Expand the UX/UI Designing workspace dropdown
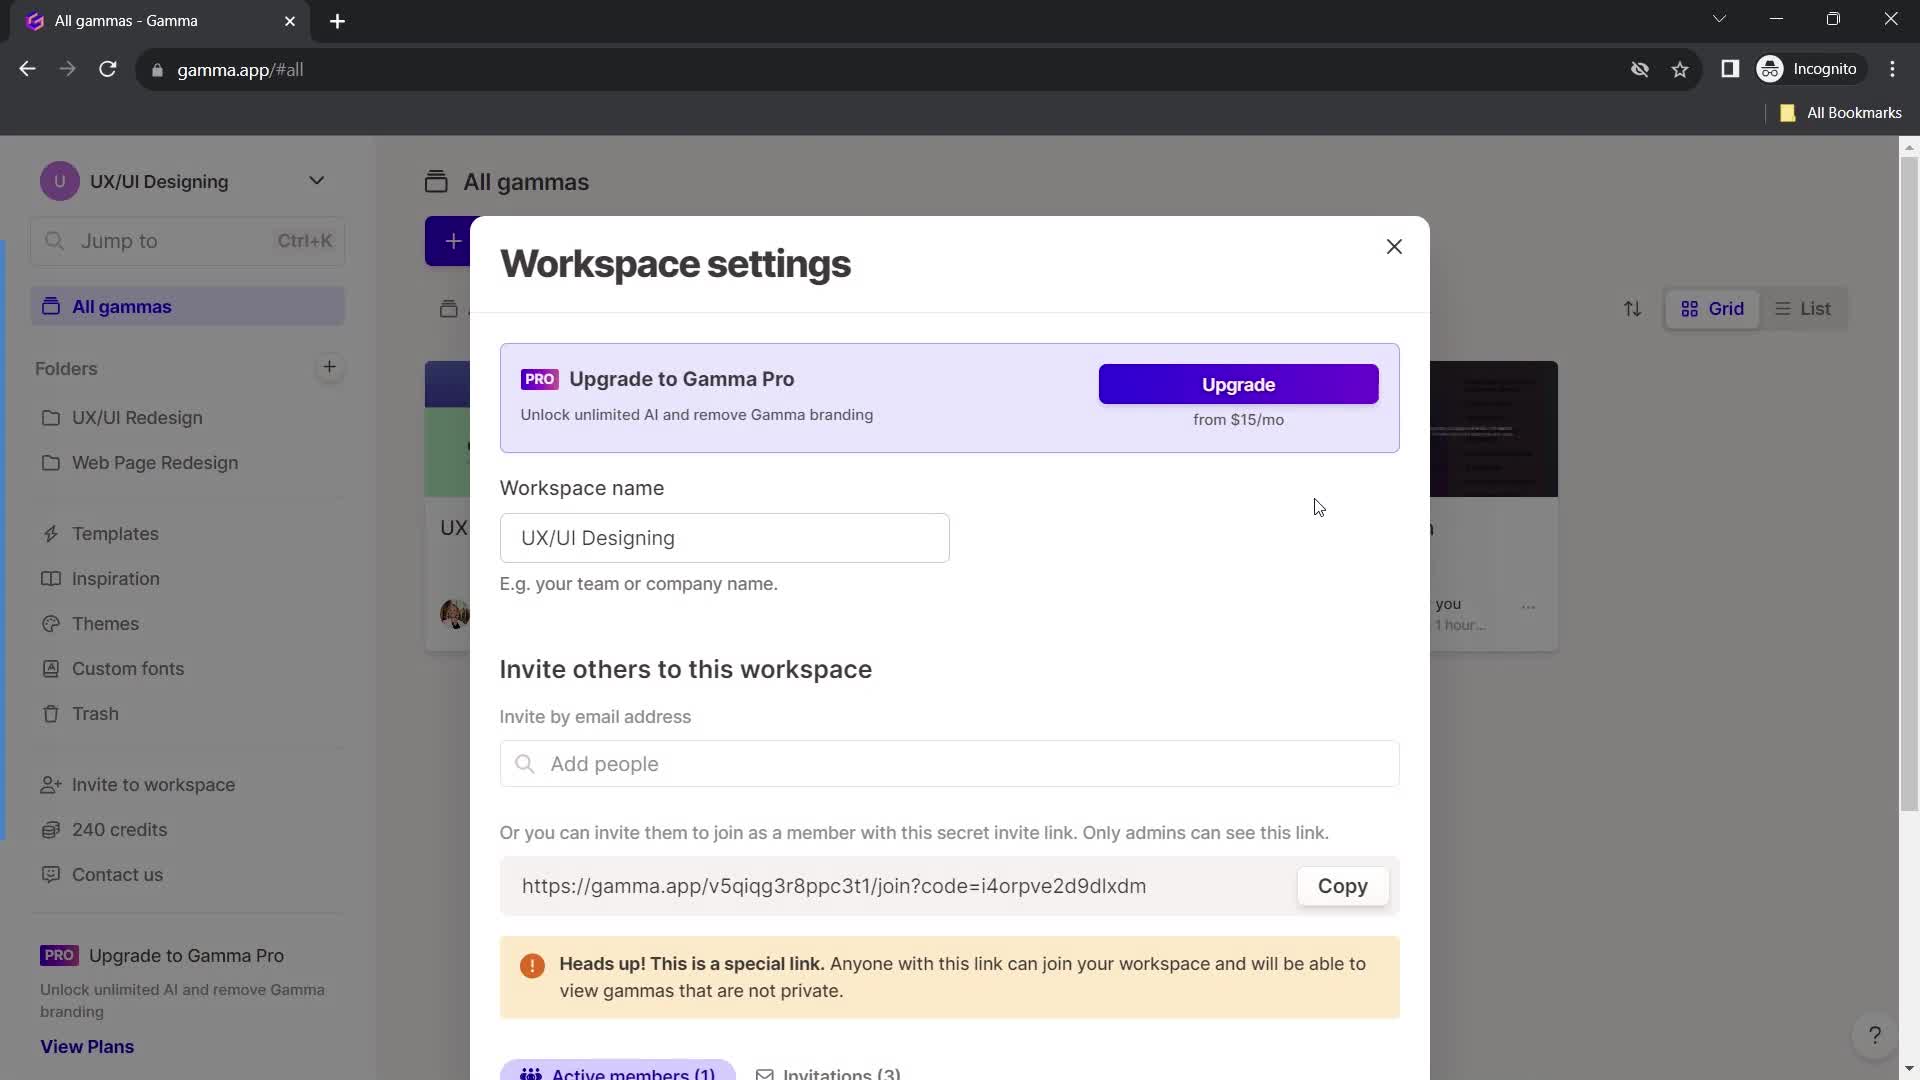Image resolution: width=1920 pixels, height=1080 pixels. (x=316, y=181)
